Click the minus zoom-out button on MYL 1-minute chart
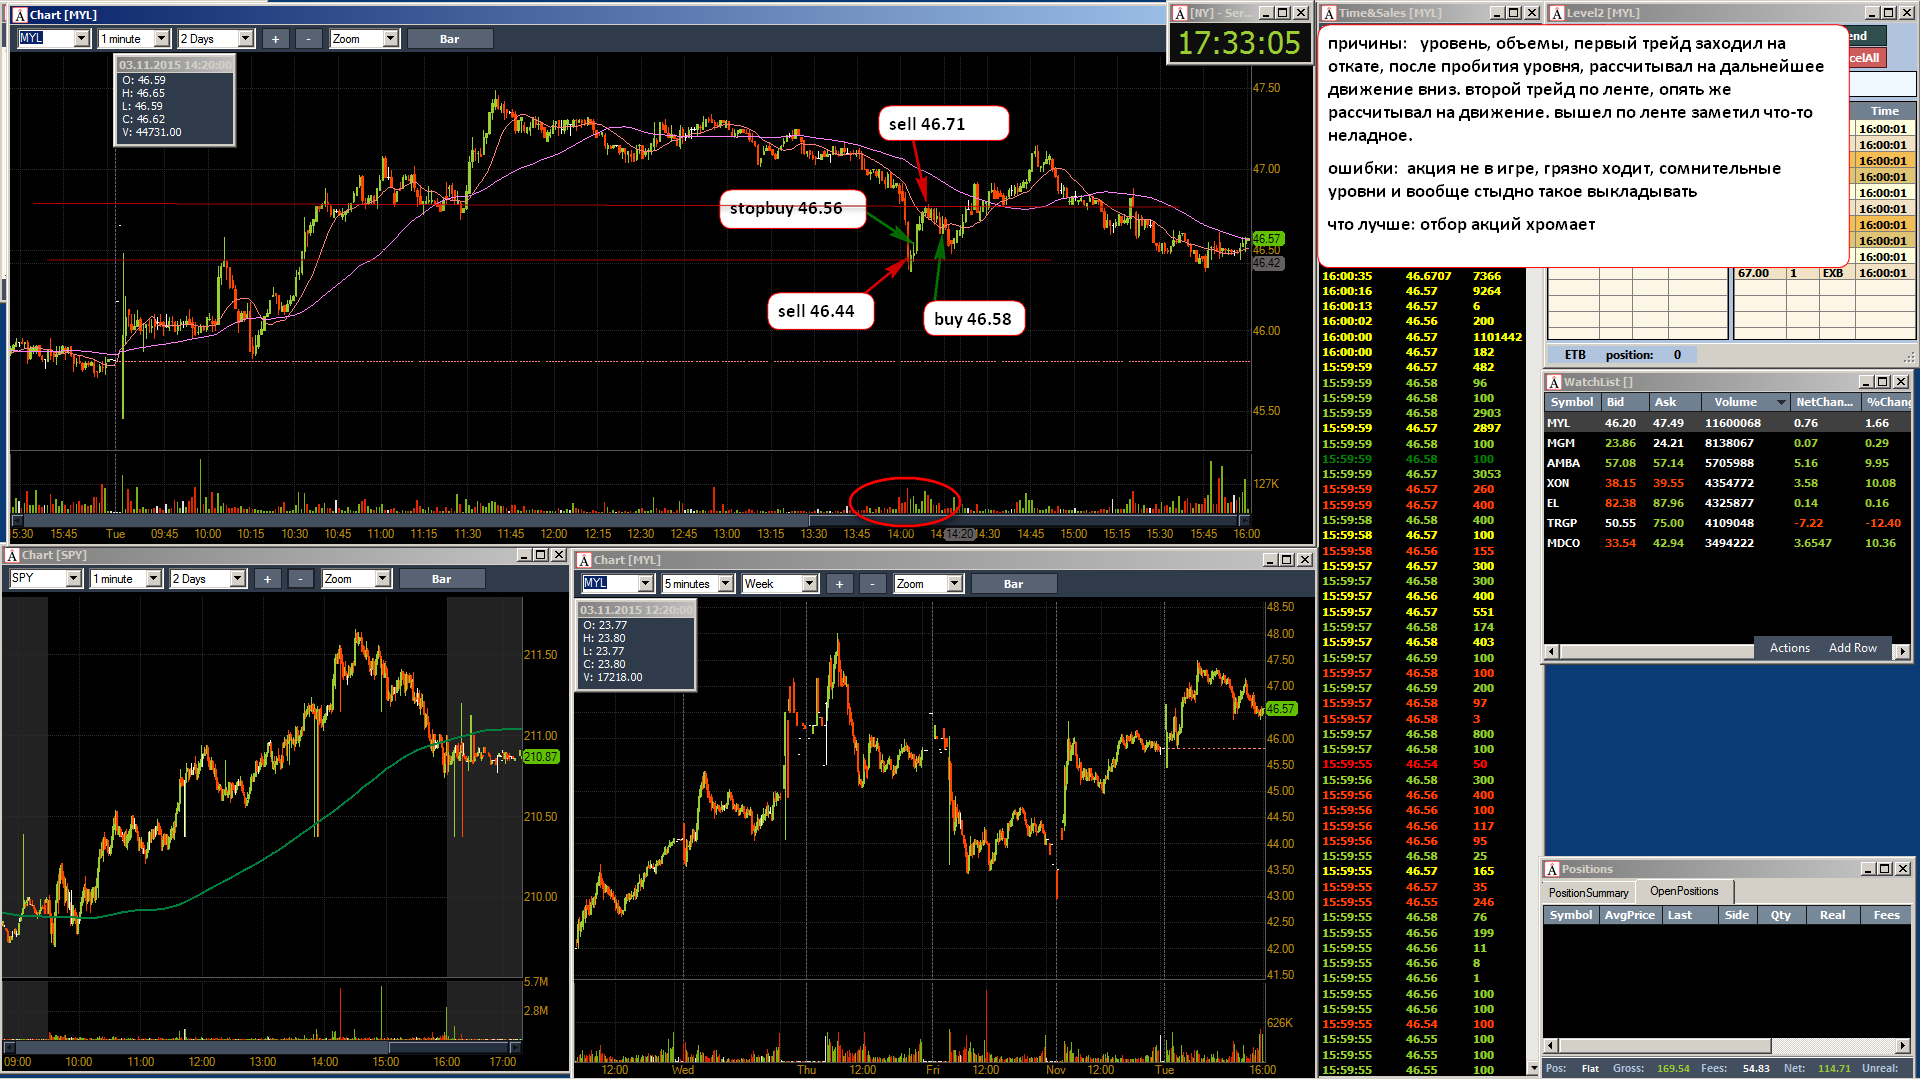The image size is (1920, 1080). [309, 39]
